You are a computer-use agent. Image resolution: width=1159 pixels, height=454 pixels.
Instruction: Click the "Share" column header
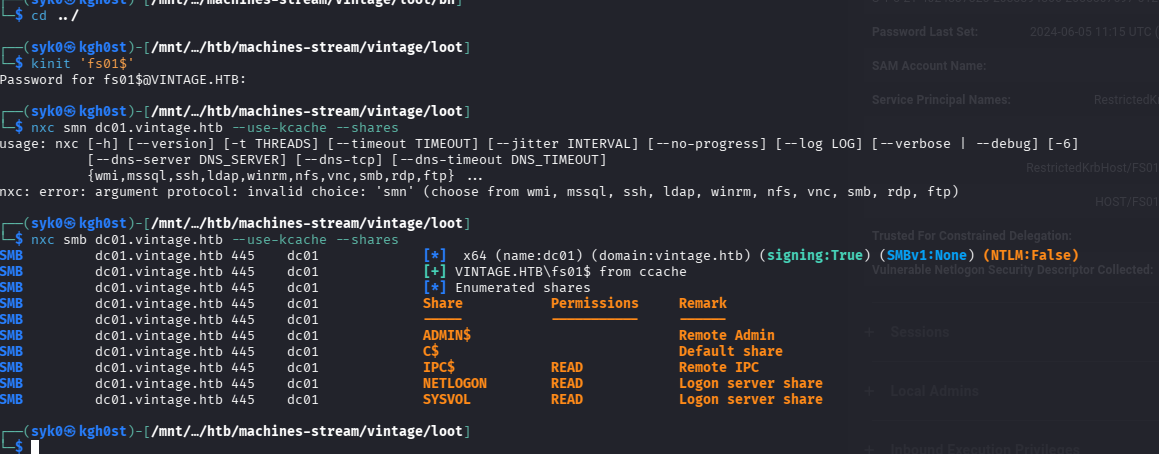443,303
